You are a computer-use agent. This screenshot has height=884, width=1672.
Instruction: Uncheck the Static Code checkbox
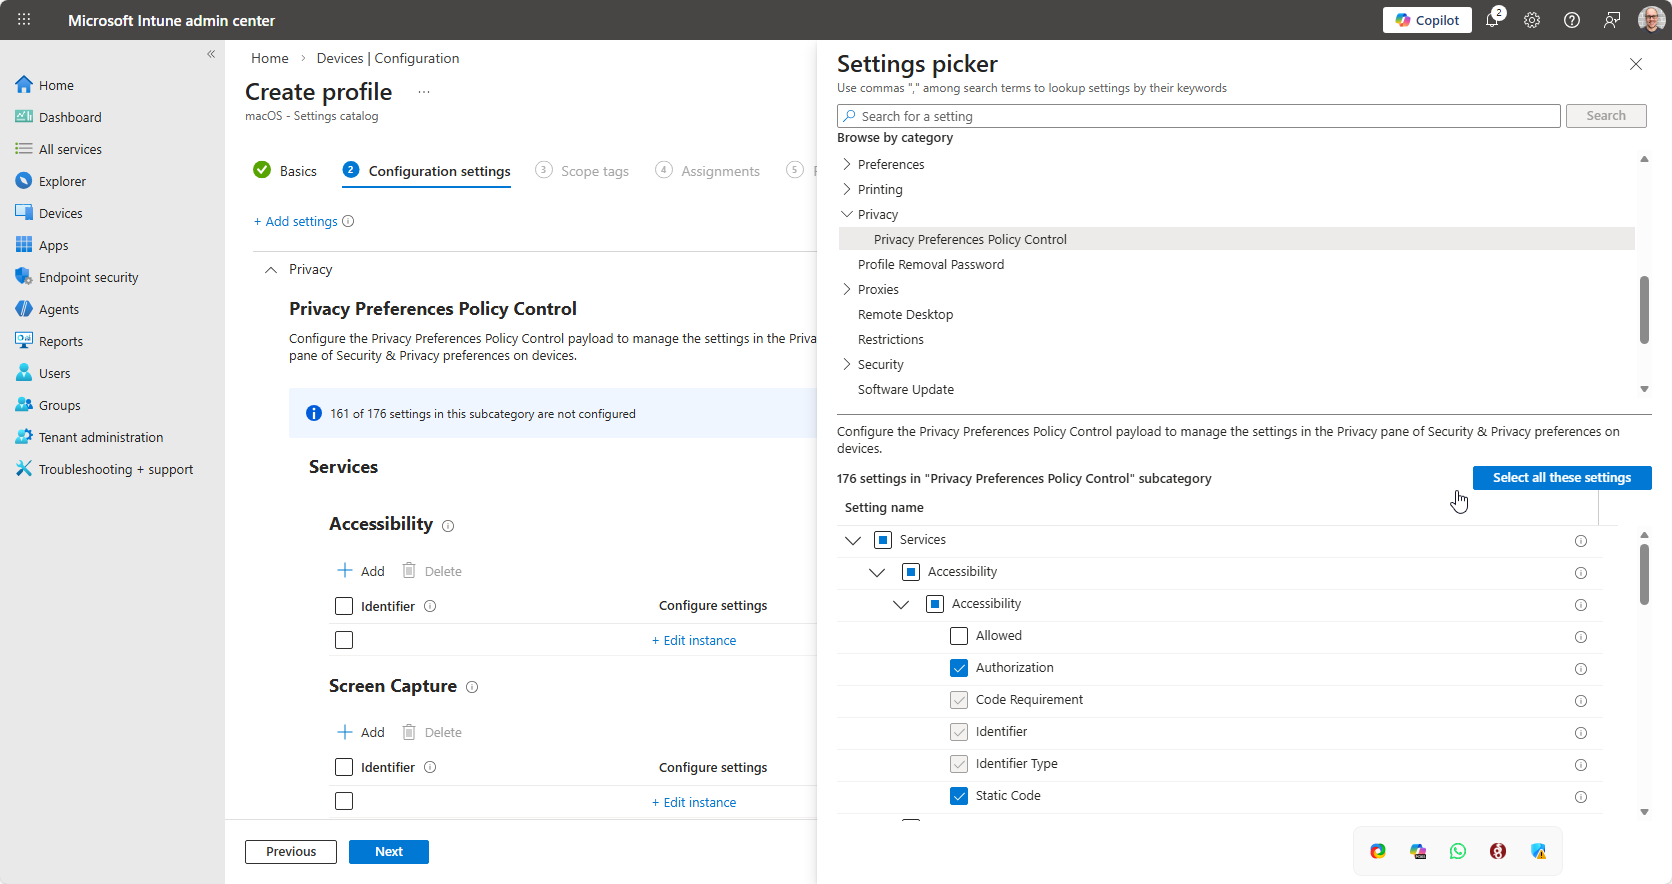click(959, 796)
